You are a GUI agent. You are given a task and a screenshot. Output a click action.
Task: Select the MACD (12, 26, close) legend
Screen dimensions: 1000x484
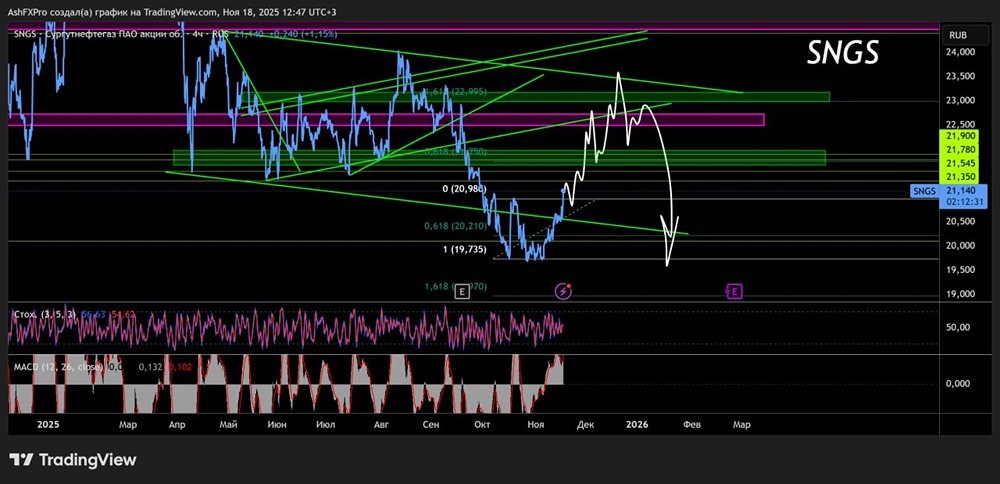pyautogui.click(x=59, y=367)
